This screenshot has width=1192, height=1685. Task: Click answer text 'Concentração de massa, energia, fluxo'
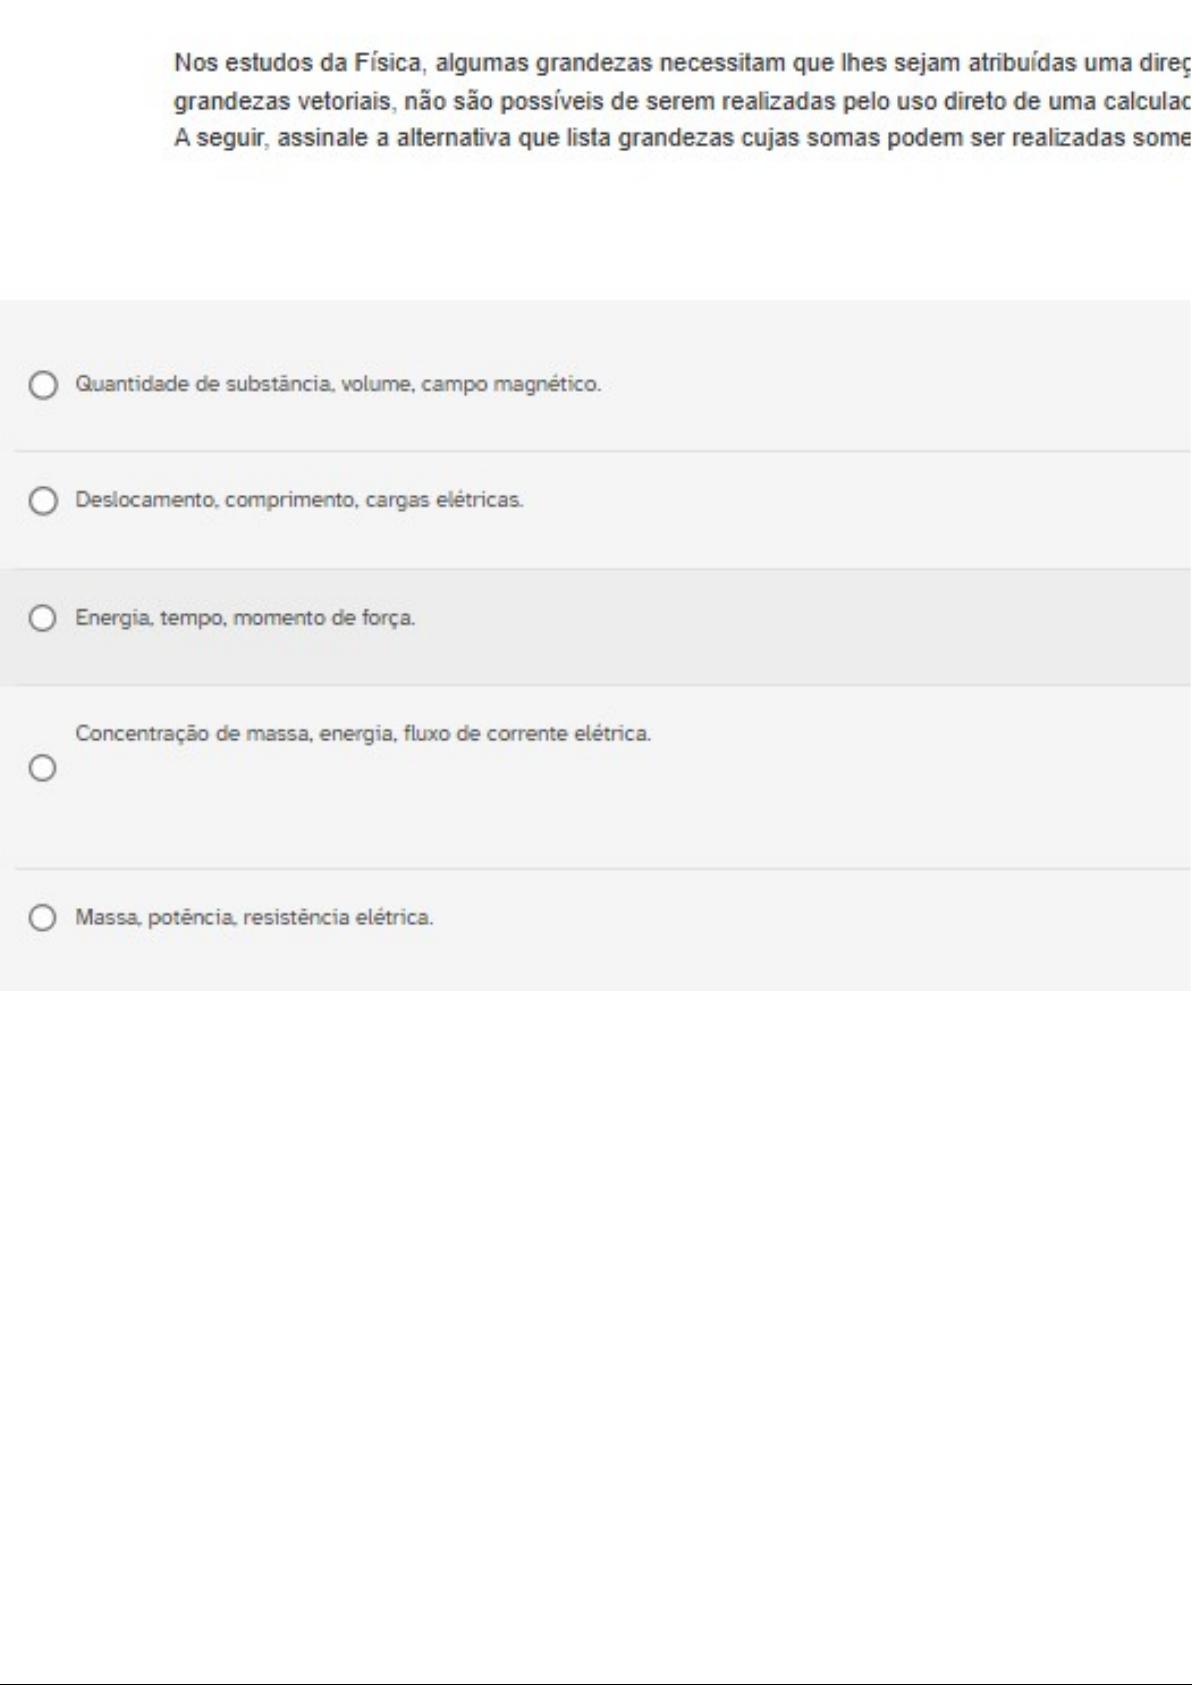coord(363,734)
